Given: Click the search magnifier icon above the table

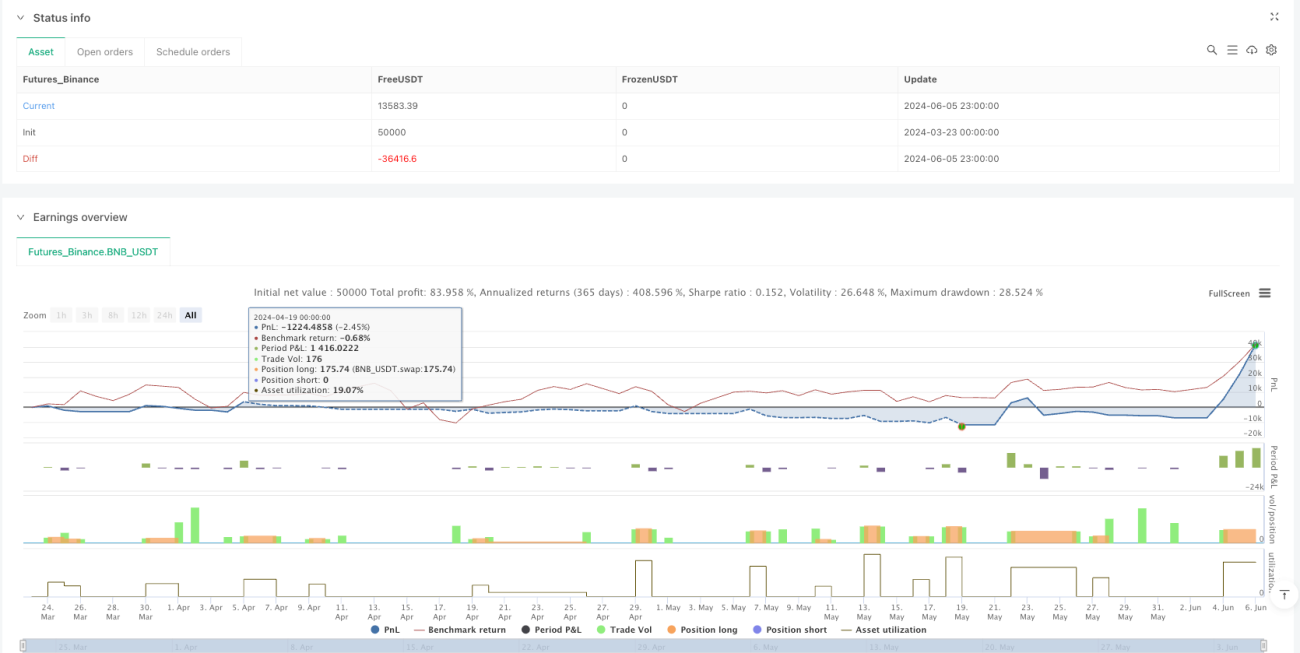Looking at the screenshot, I should [x=1212, y=50].
